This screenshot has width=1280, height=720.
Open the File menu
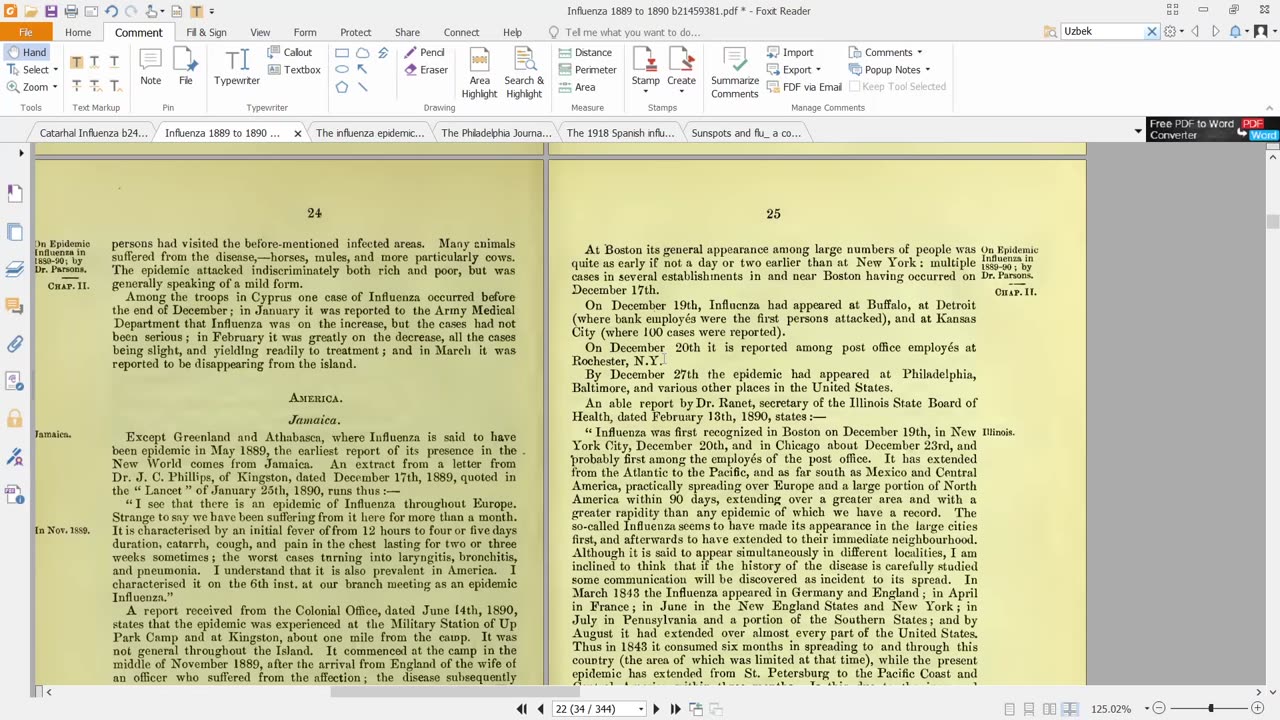click(26, 32)
